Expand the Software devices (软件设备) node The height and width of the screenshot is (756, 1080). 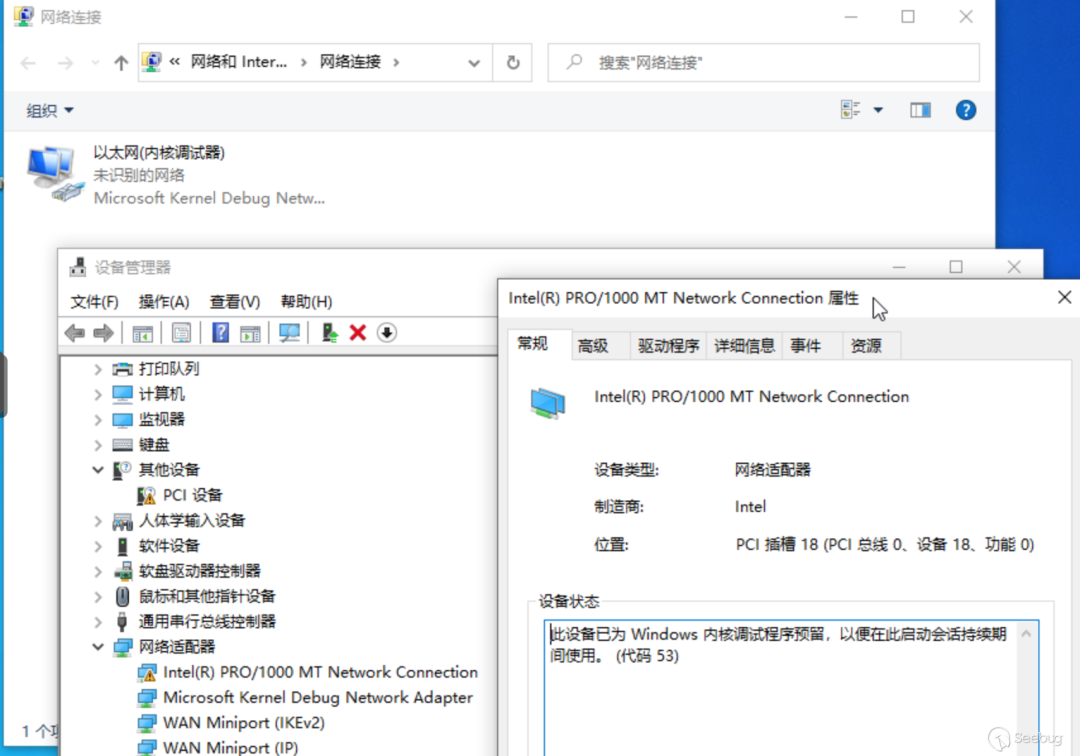[98, 547]
